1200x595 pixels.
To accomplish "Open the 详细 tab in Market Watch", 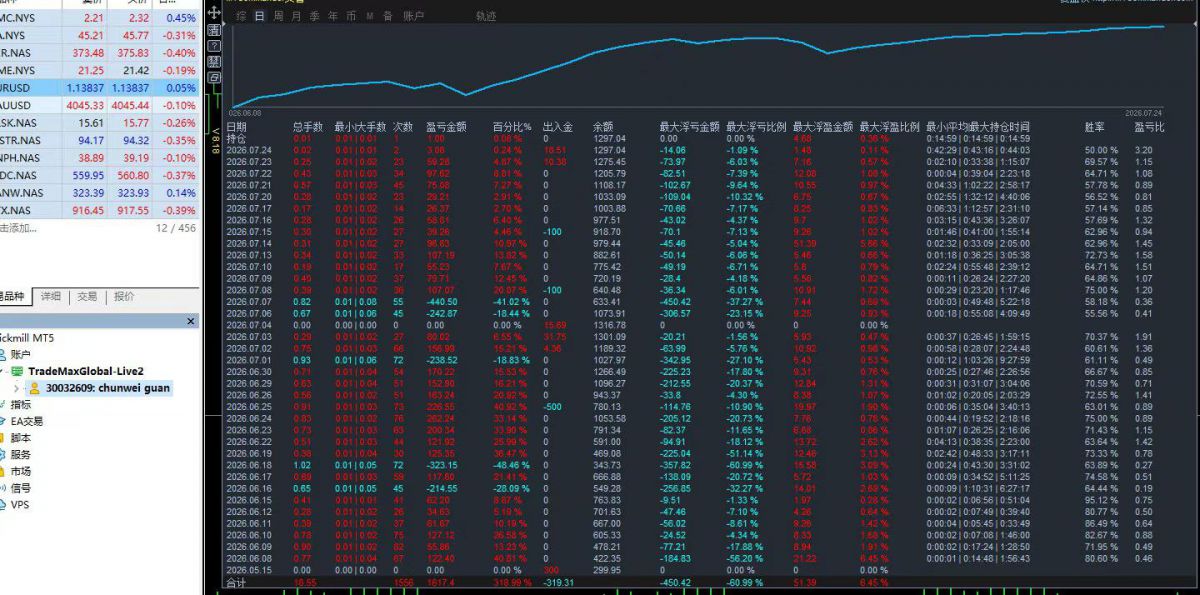I will point(50,297).
